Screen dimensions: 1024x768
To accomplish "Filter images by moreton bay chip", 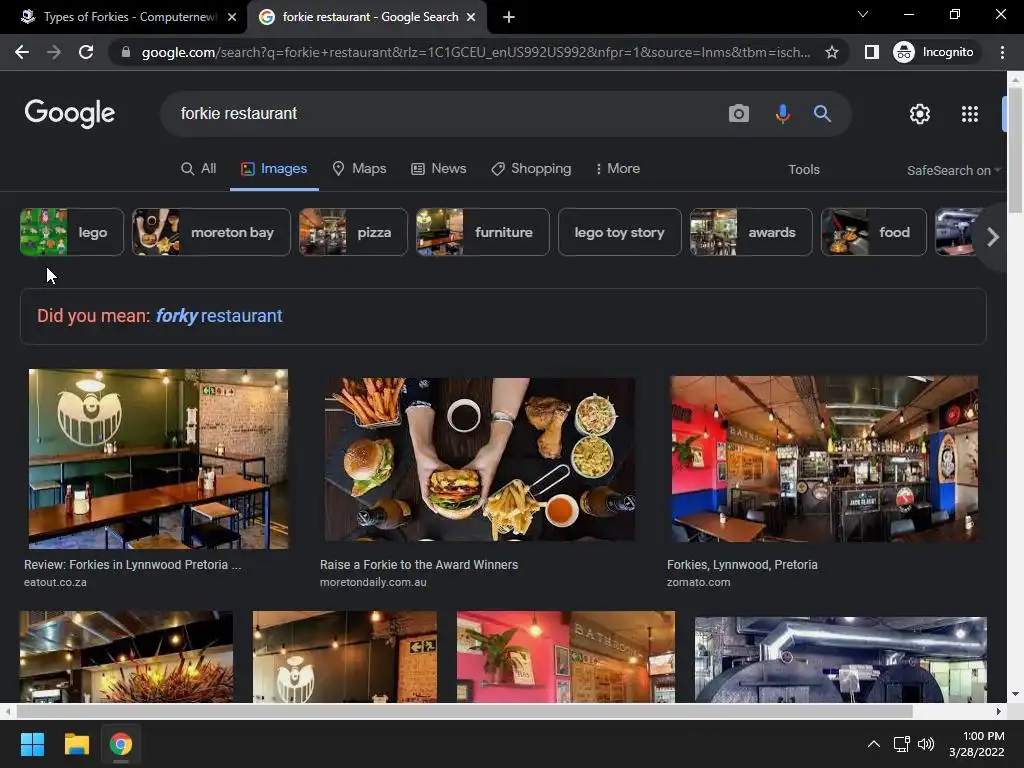I will pos(211,232).
